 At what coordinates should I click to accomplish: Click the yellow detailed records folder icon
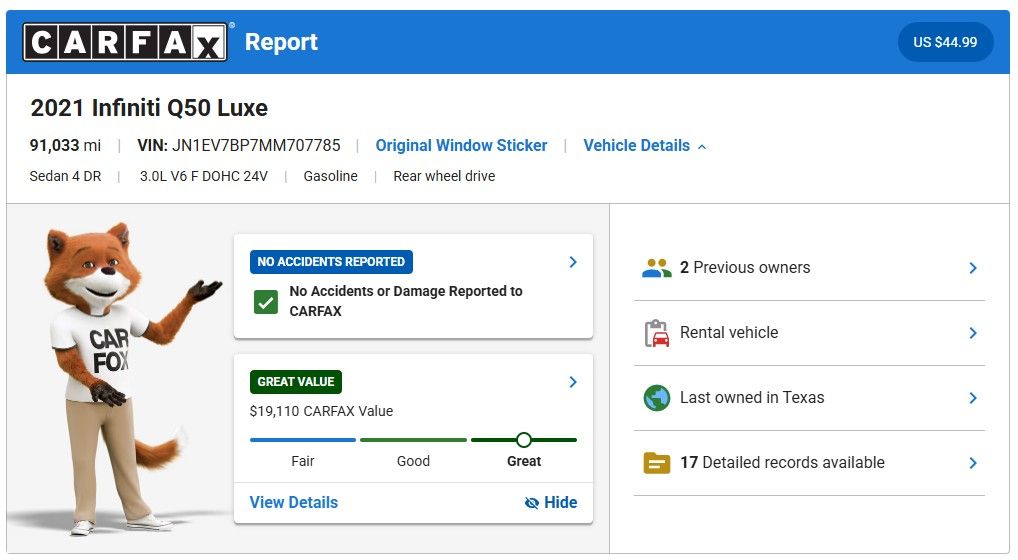coord(656,463)
